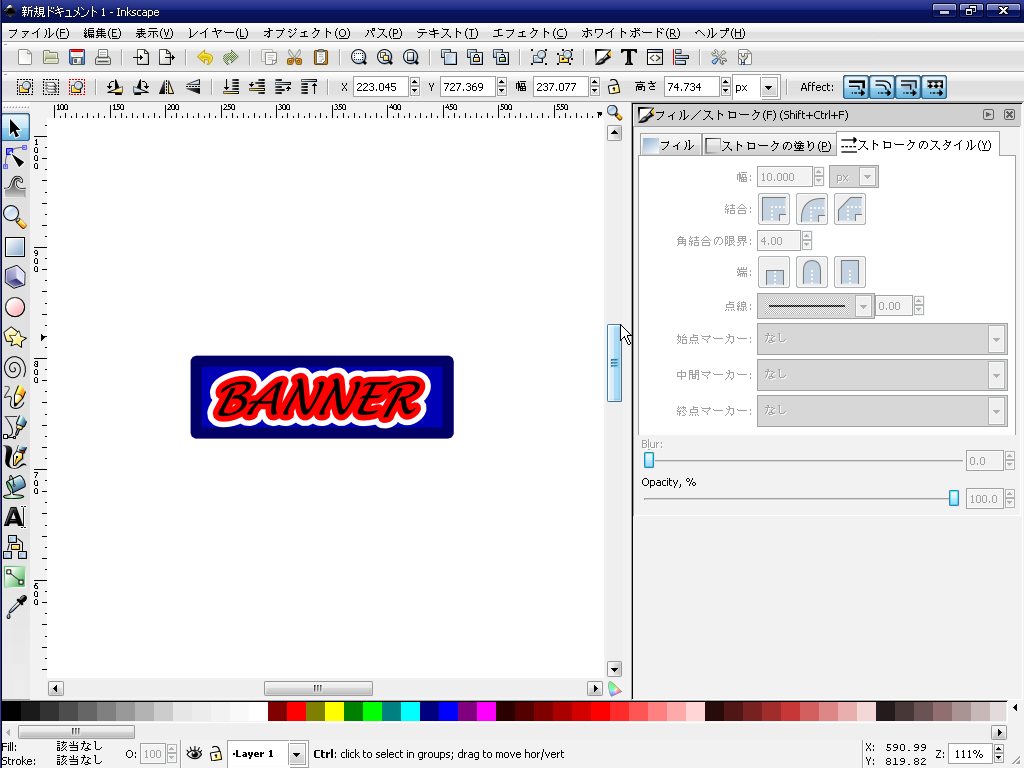Select the 3D Box tool
Screen dimensions: 1024x768
(15, 277)
